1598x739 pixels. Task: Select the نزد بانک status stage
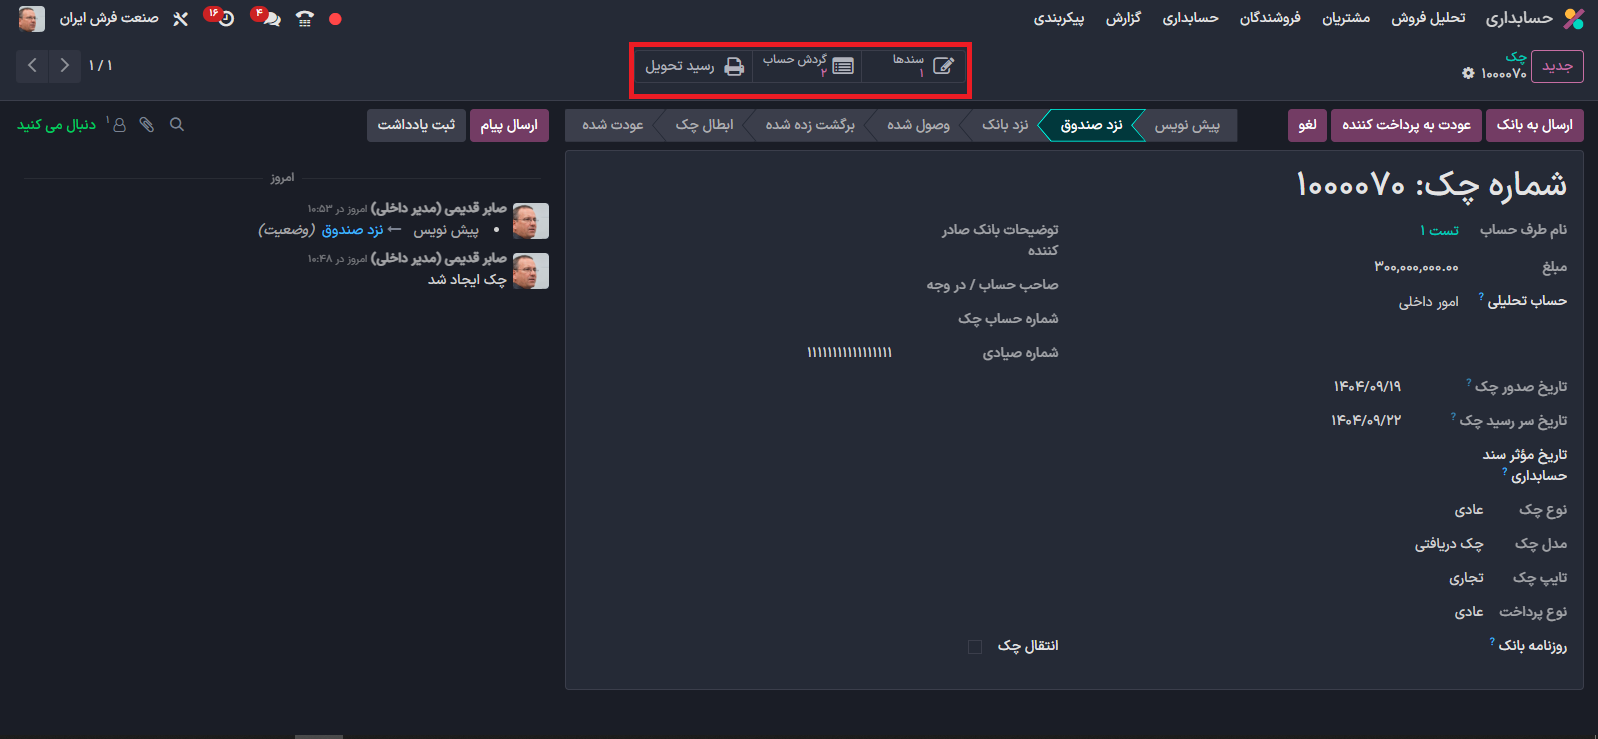point(1005,125)
